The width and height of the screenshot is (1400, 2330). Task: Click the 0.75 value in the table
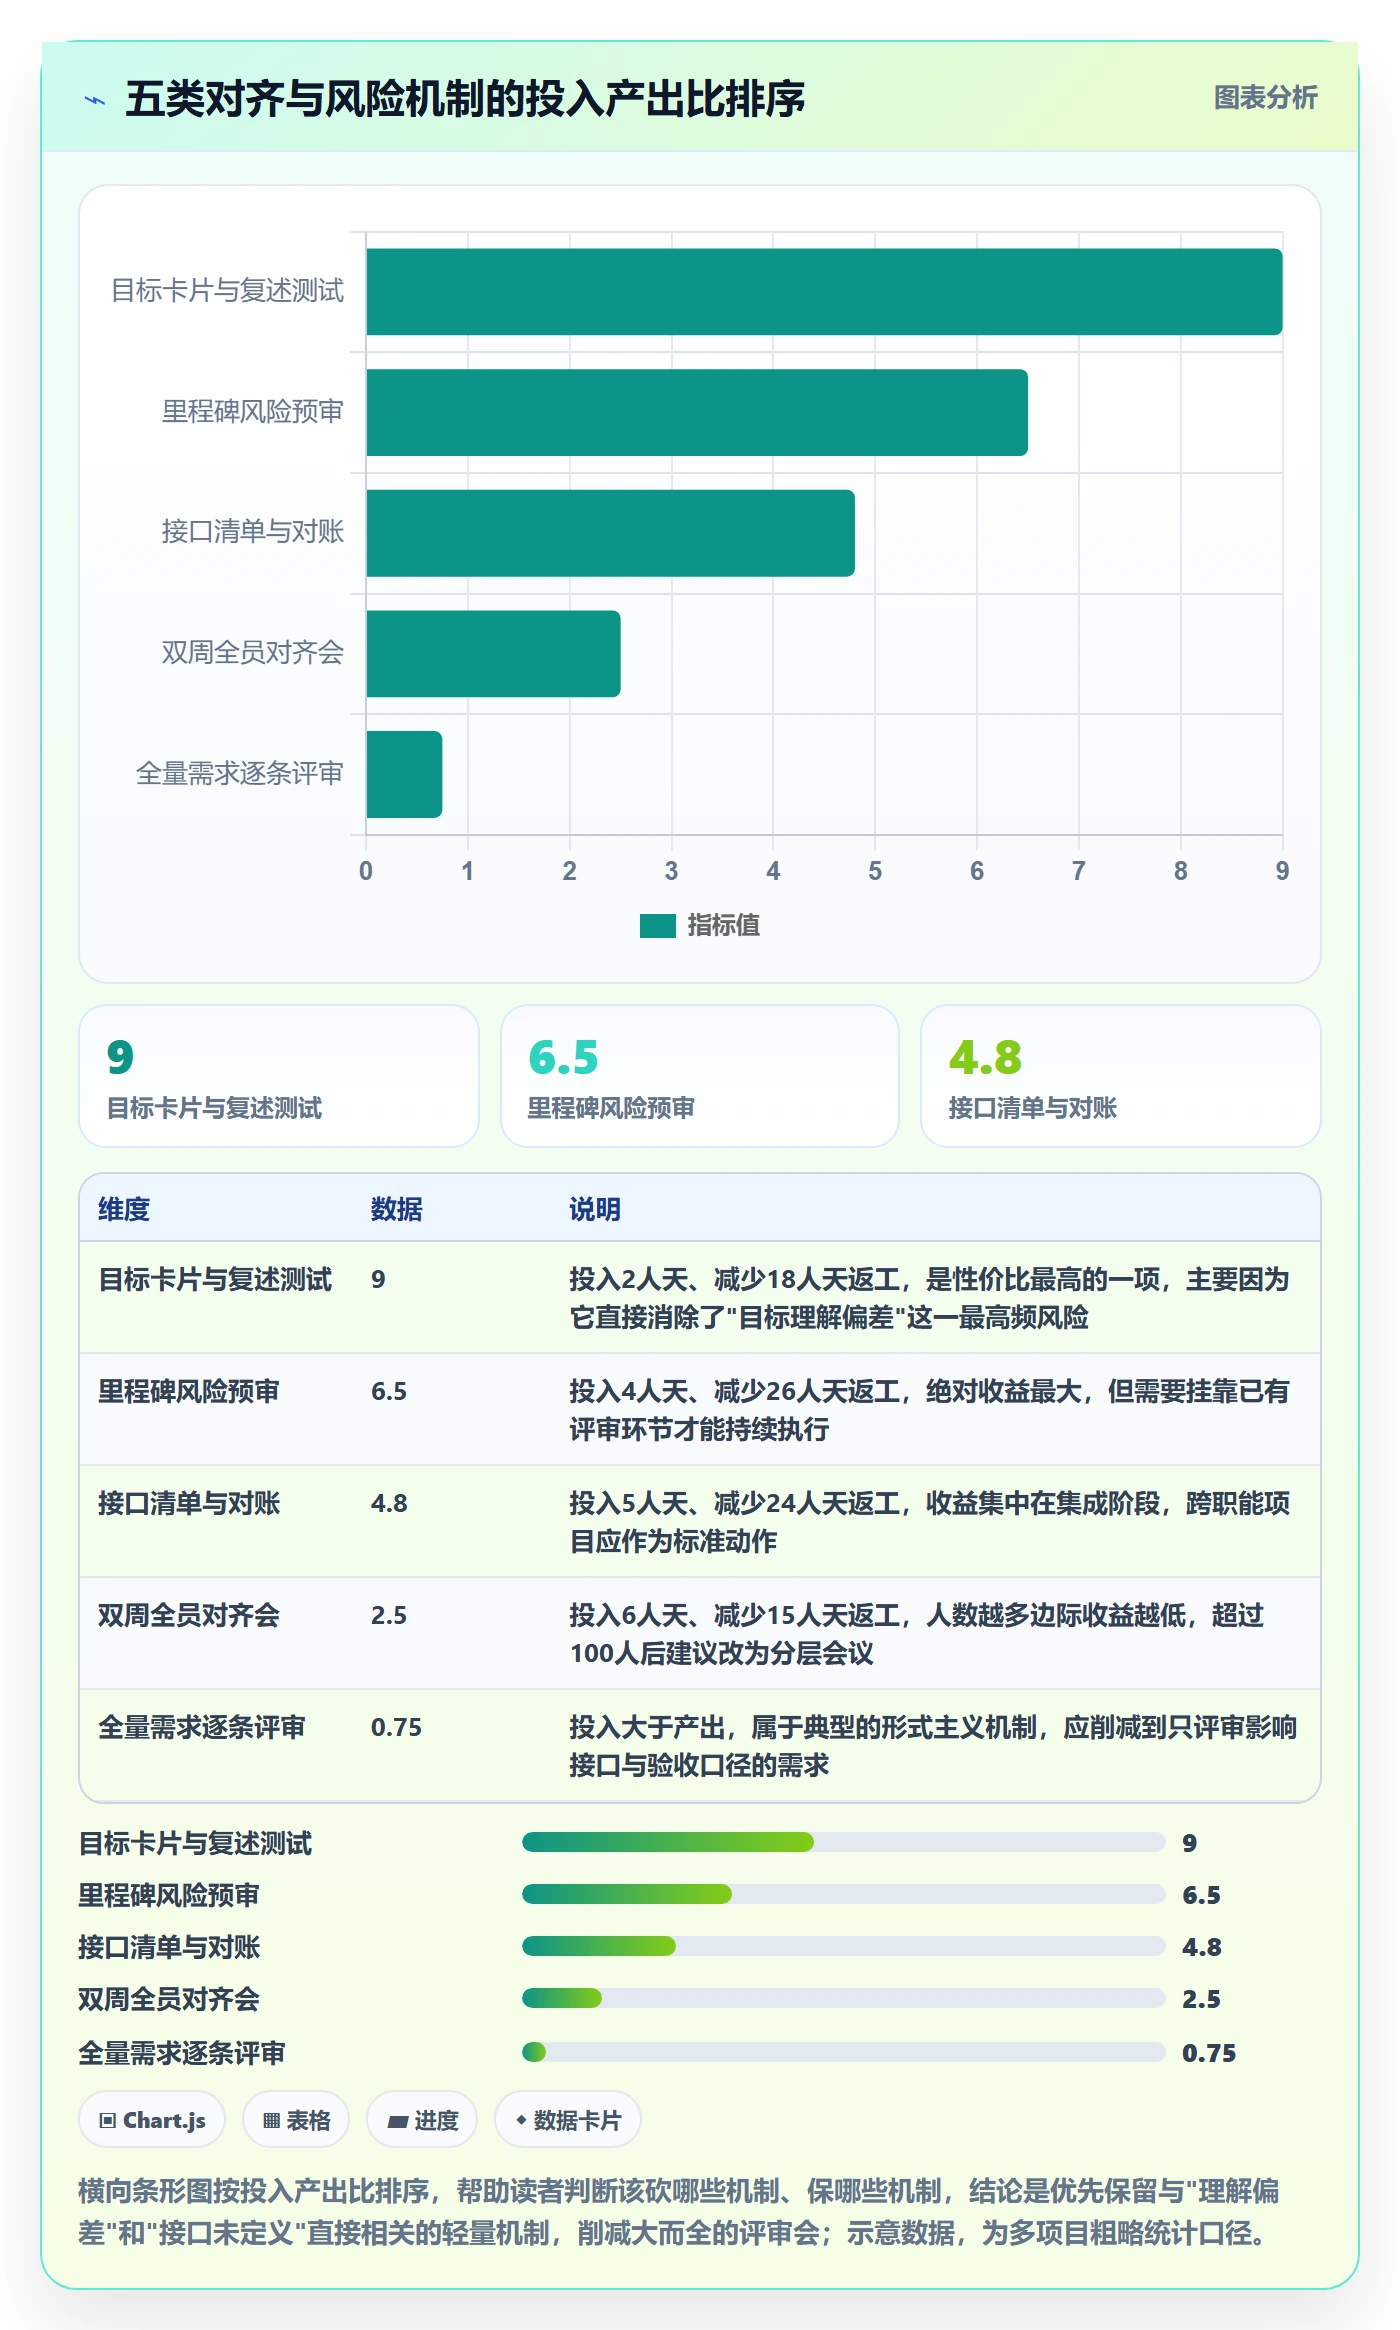(396, 1727)
